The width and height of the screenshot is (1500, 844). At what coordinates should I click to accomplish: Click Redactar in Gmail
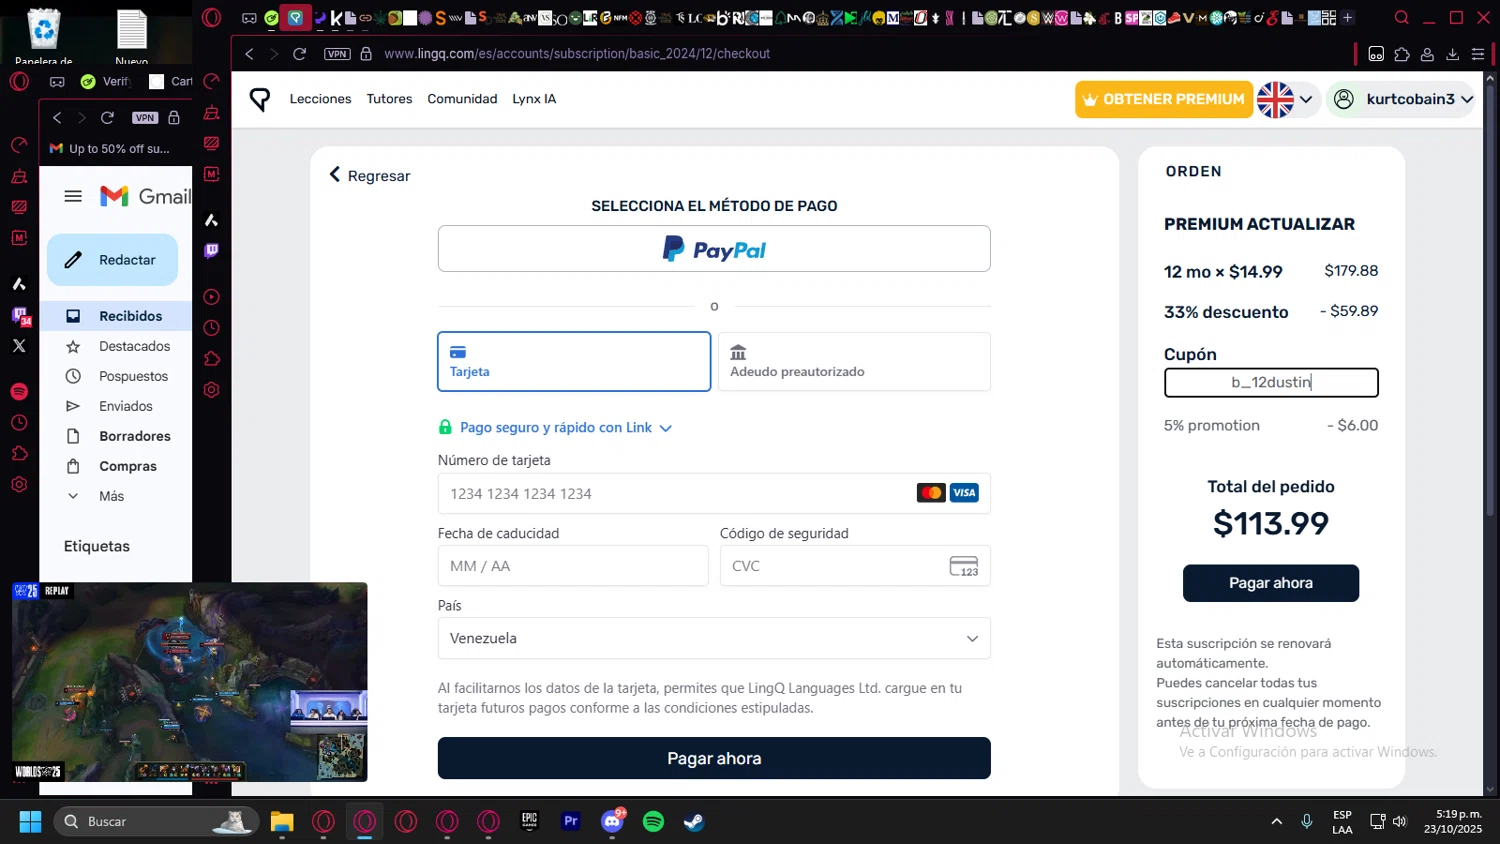112,260
